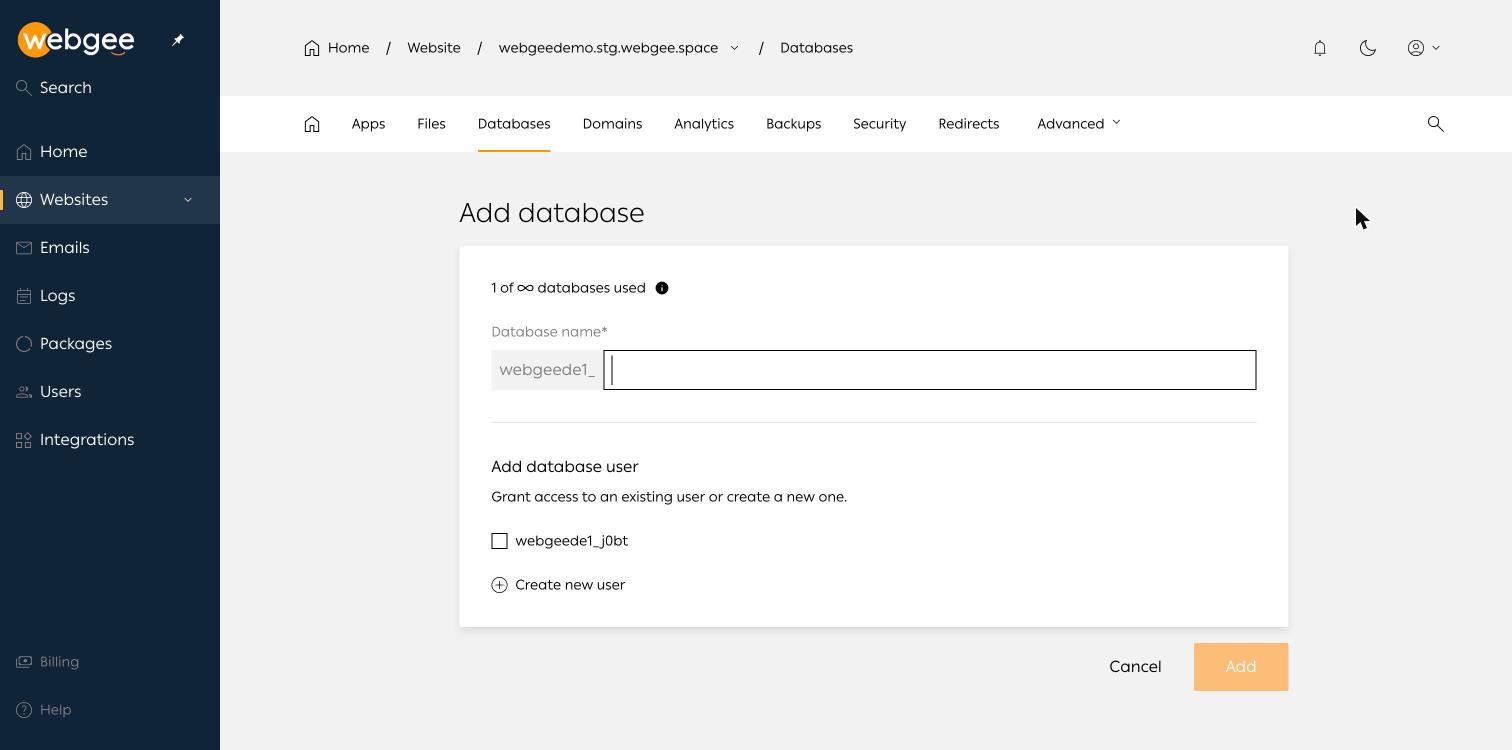Screen dimensions: 1512x750
Task: Click the 'Add database' heading
Action: tap(552, 213)
